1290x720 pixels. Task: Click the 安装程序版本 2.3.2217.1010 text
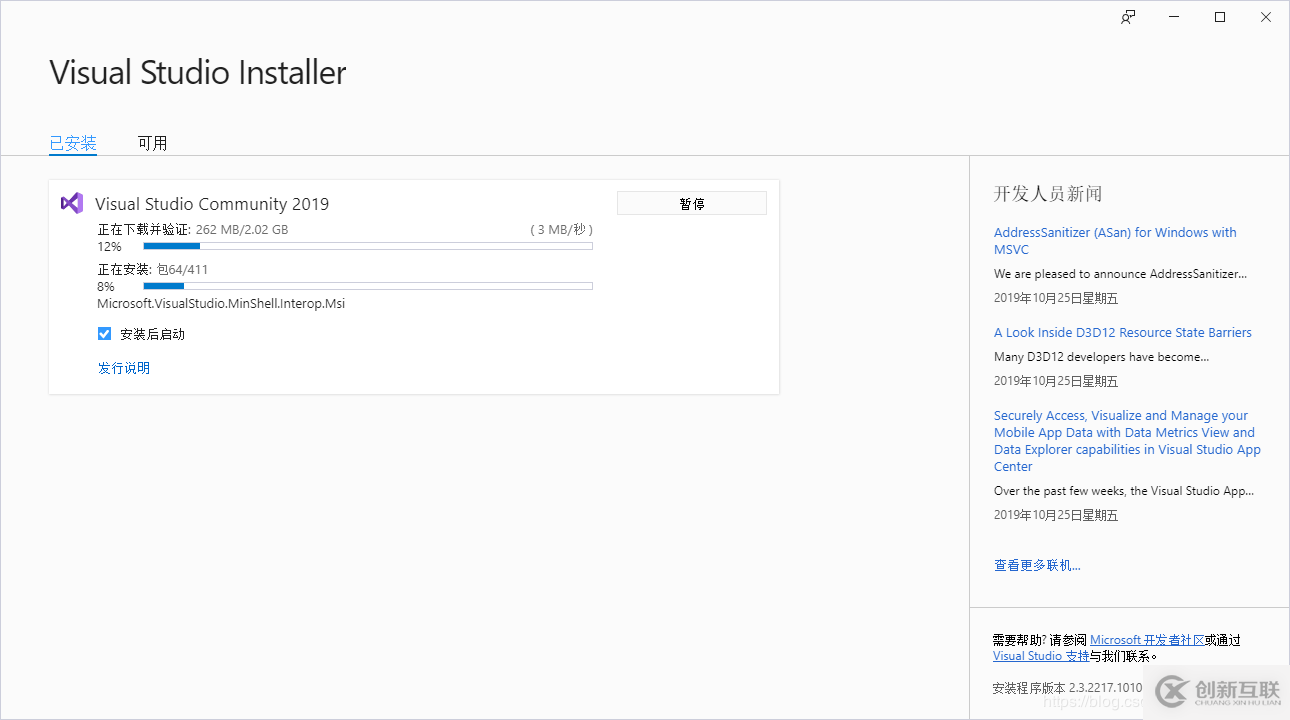(1067, 688)
